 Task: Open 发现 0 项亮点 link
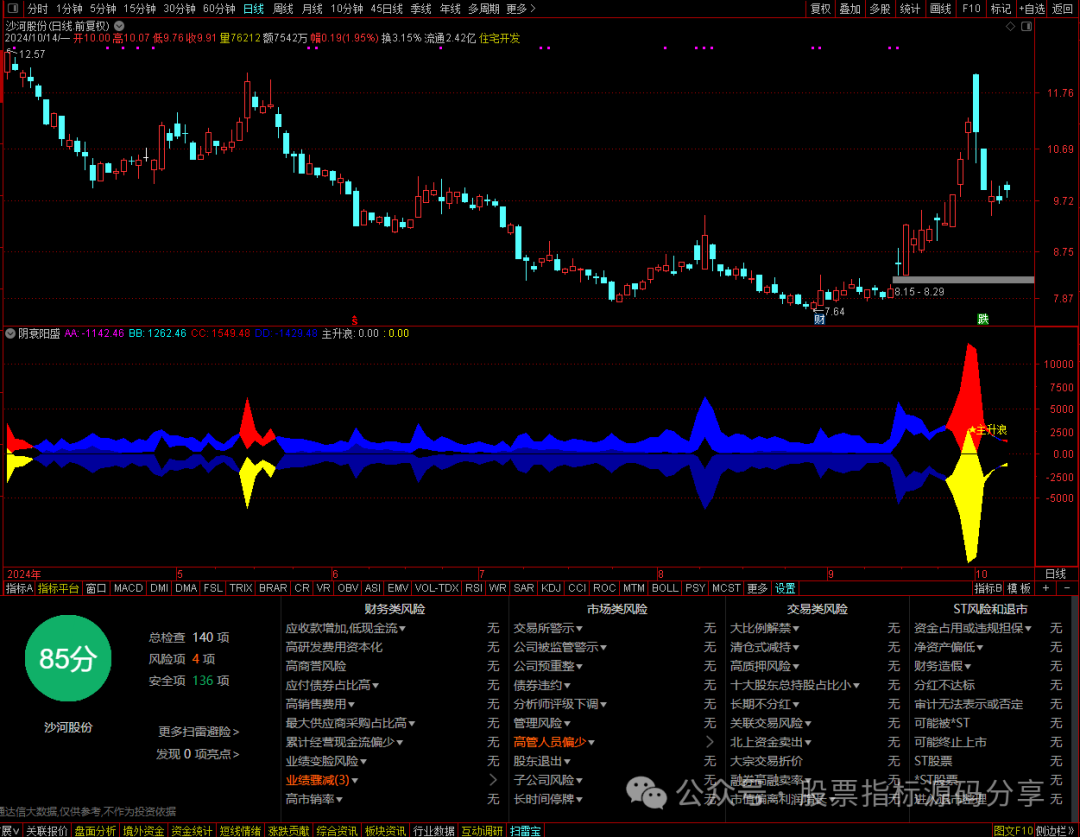point(198,754)
